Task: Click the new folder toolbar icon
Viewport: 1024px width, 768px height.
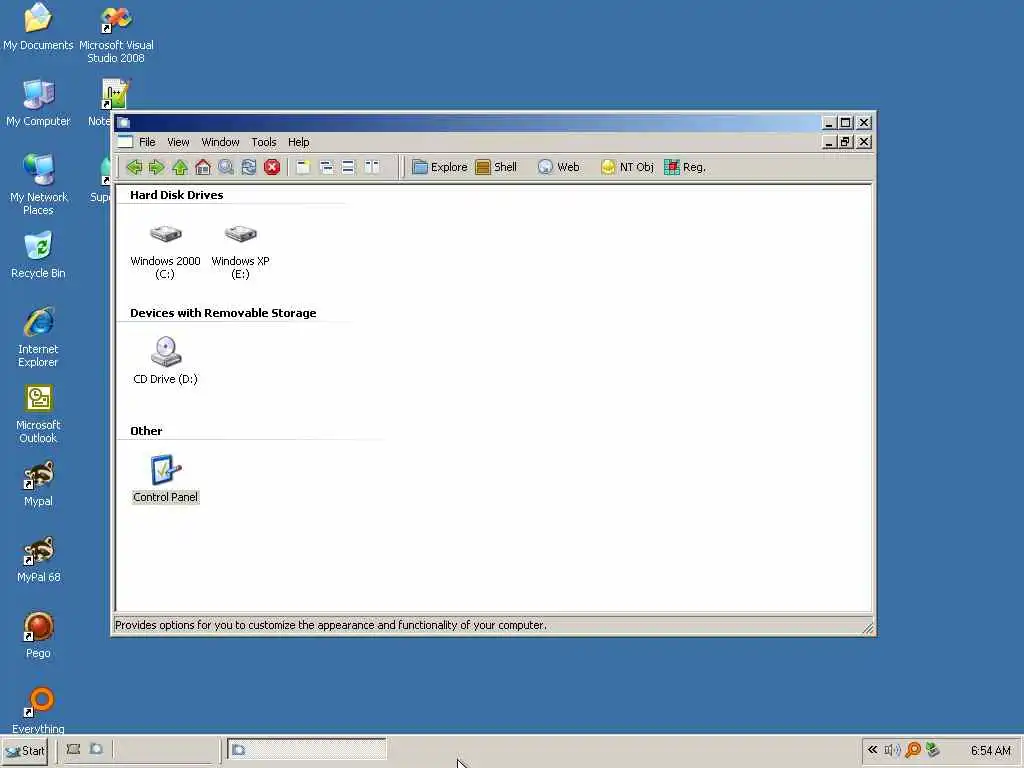Action: (302, 167)
